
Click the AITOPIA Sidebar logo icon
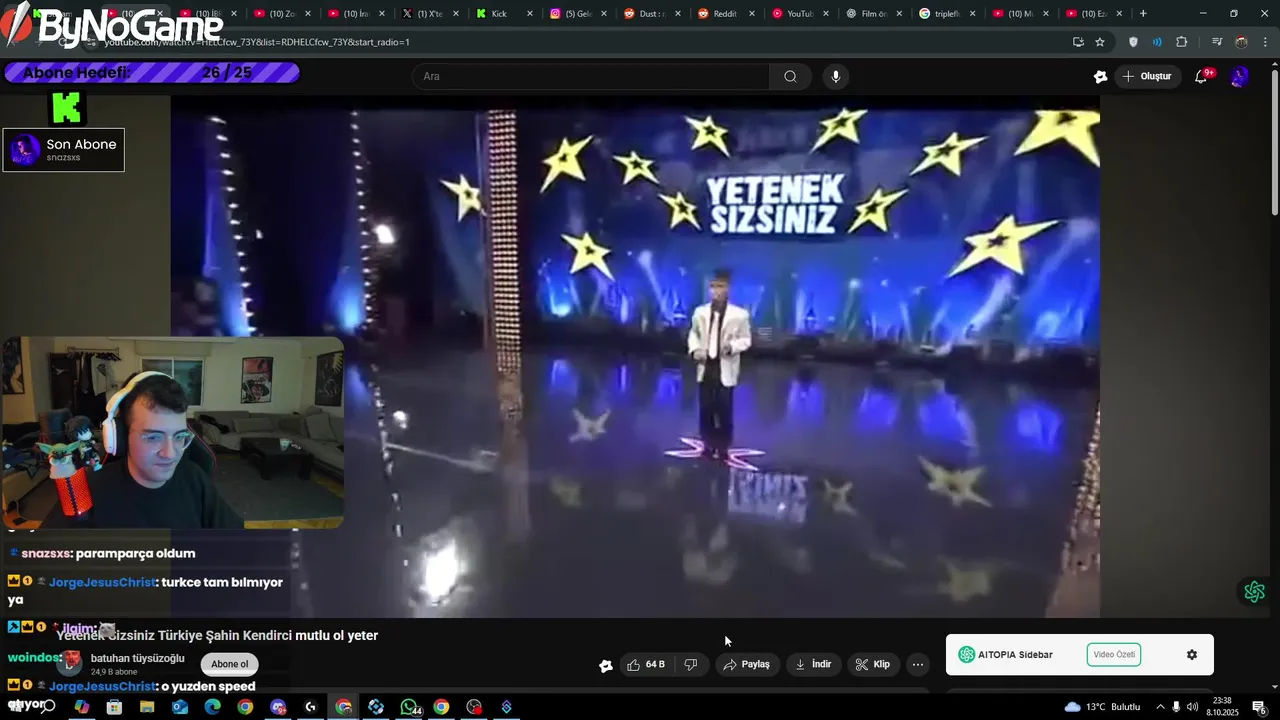[x=966, y=655]
